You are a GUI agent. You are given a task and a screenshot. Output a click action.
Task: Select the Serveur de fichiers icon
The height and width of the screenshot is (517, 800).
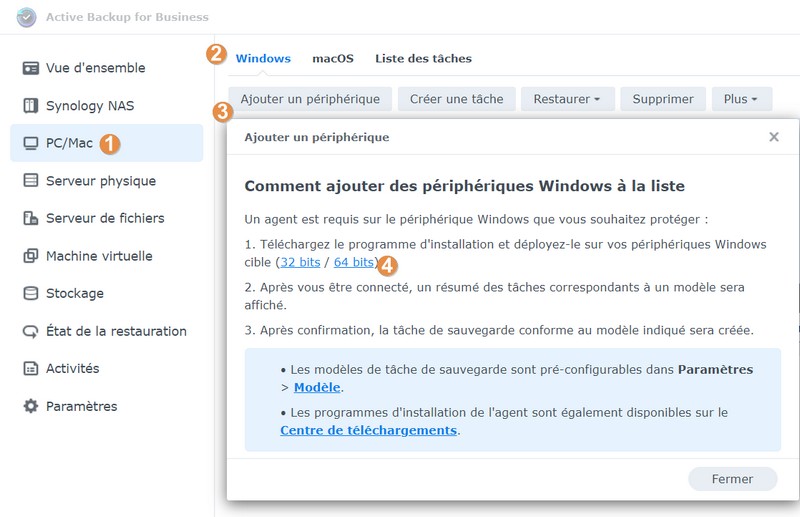[x=30, y=218]
